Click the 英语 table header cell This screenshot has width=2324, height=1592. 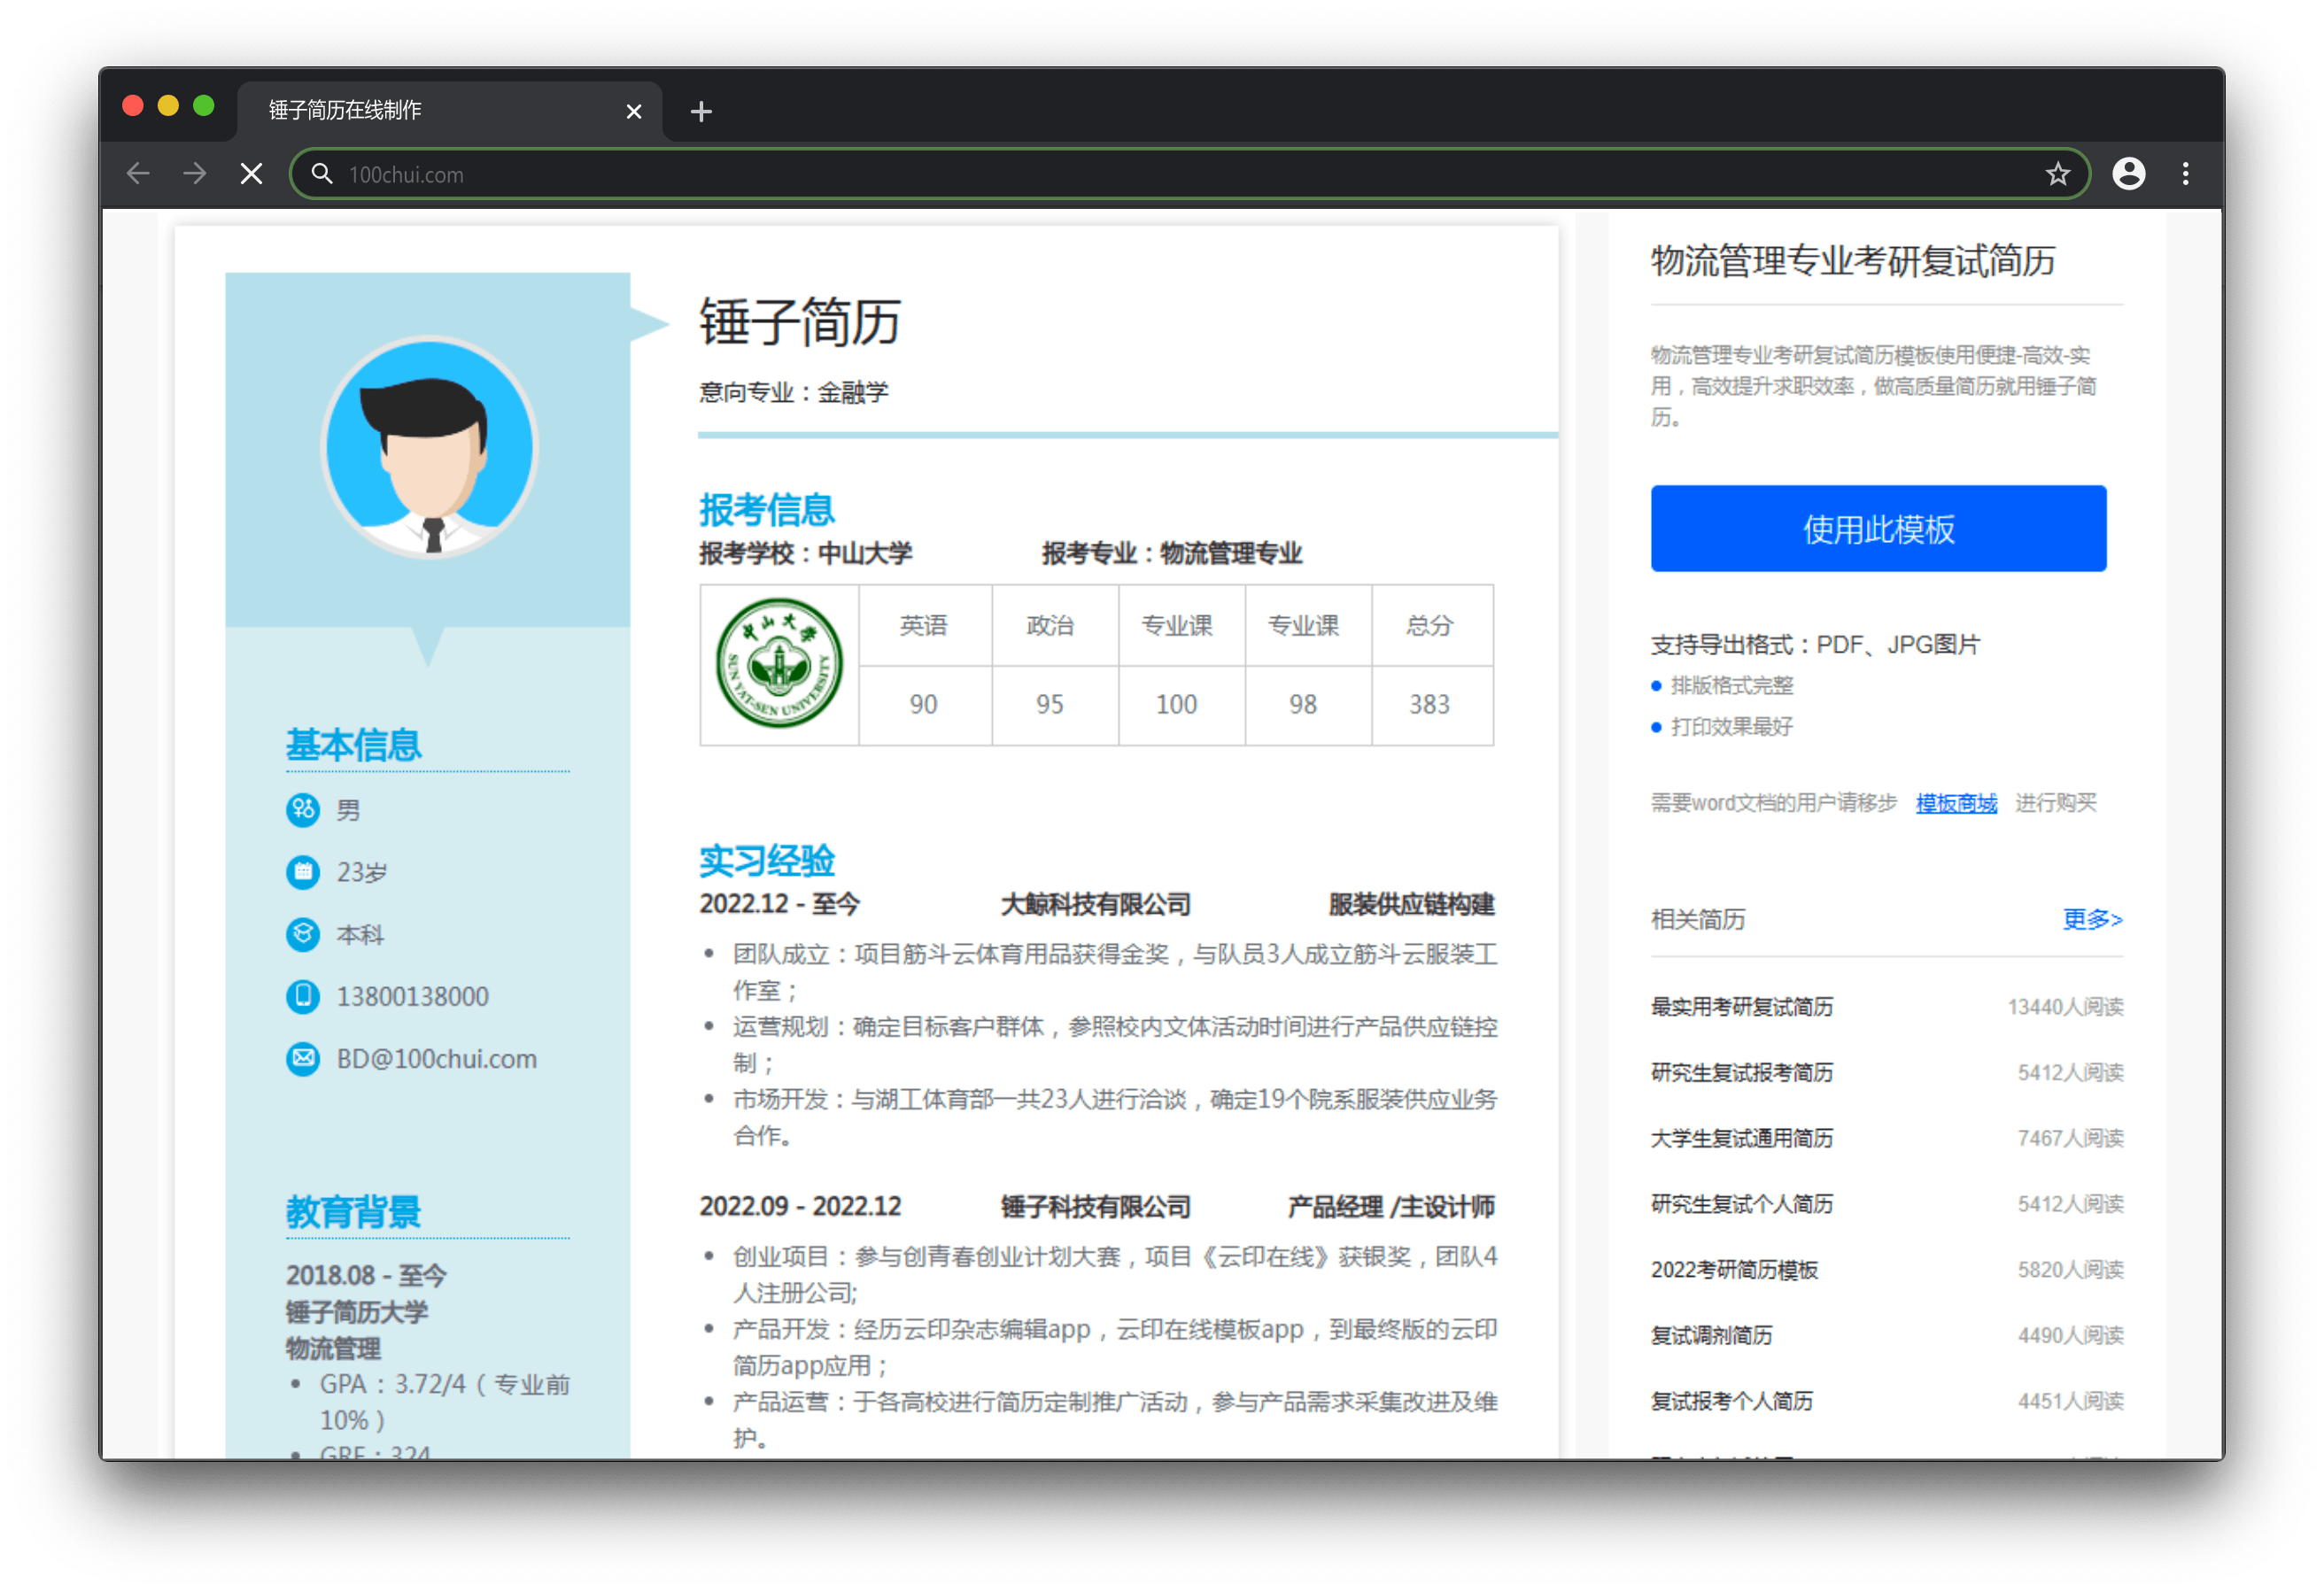(x=924, y=626)
